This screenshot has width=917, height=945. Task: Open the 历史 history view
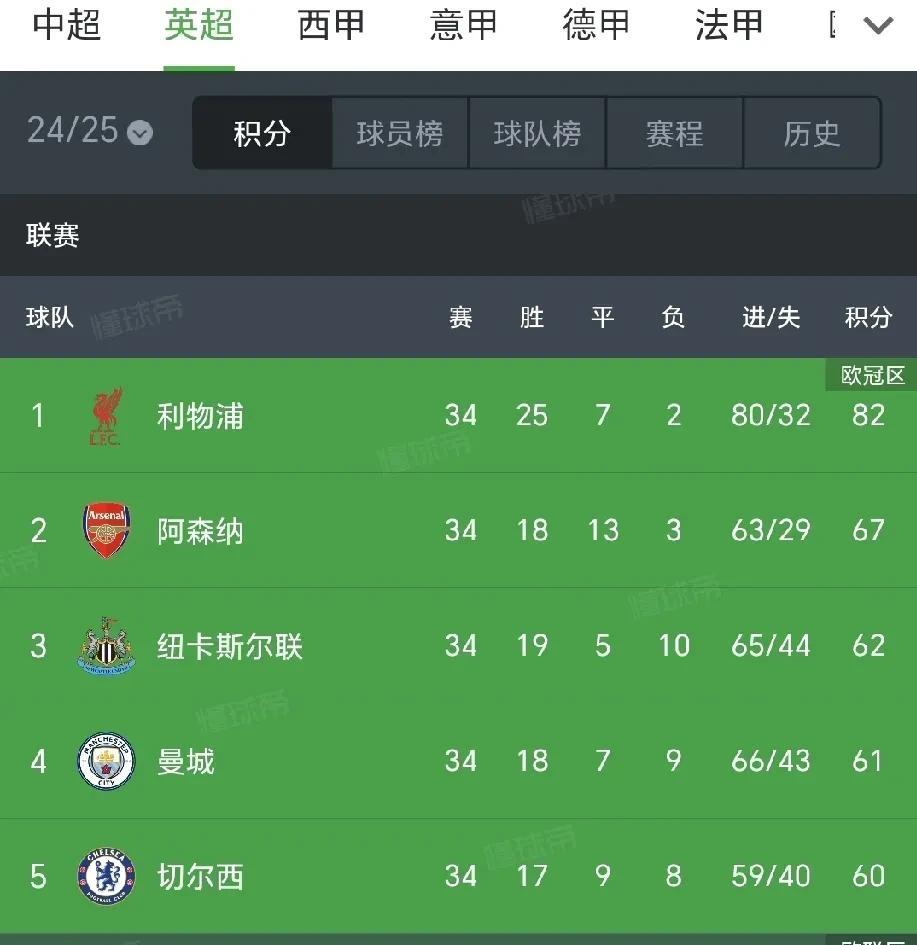[x=812, y=133]
